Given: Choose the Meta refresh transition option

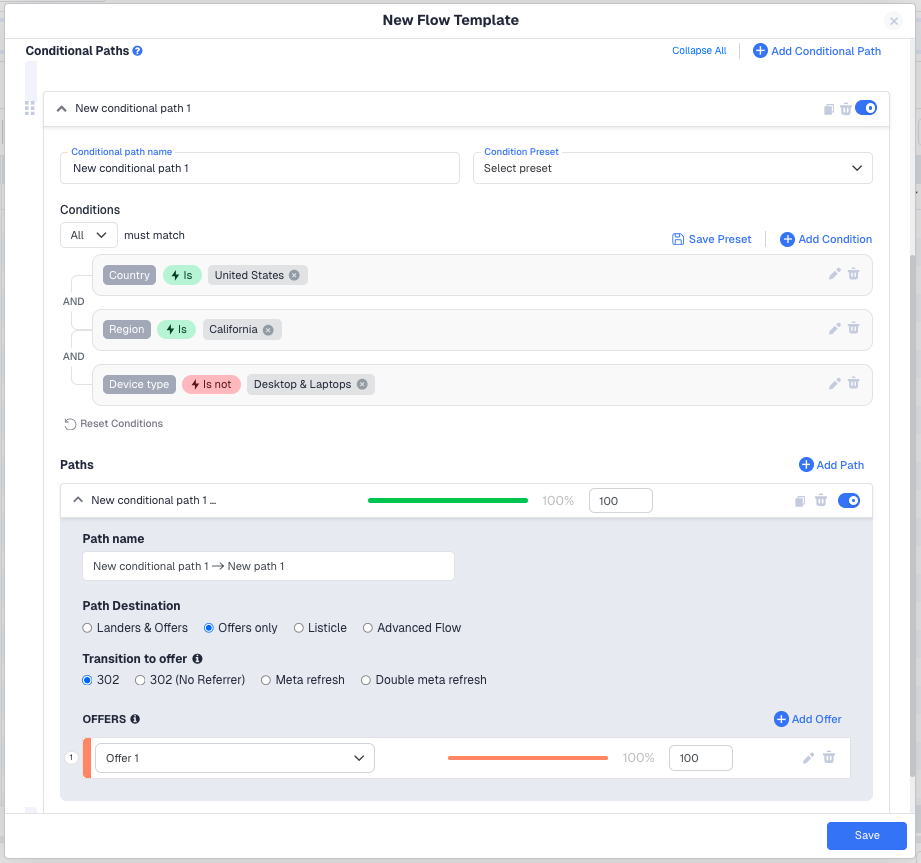Looking at the screenshot, I should coord(266,680).
